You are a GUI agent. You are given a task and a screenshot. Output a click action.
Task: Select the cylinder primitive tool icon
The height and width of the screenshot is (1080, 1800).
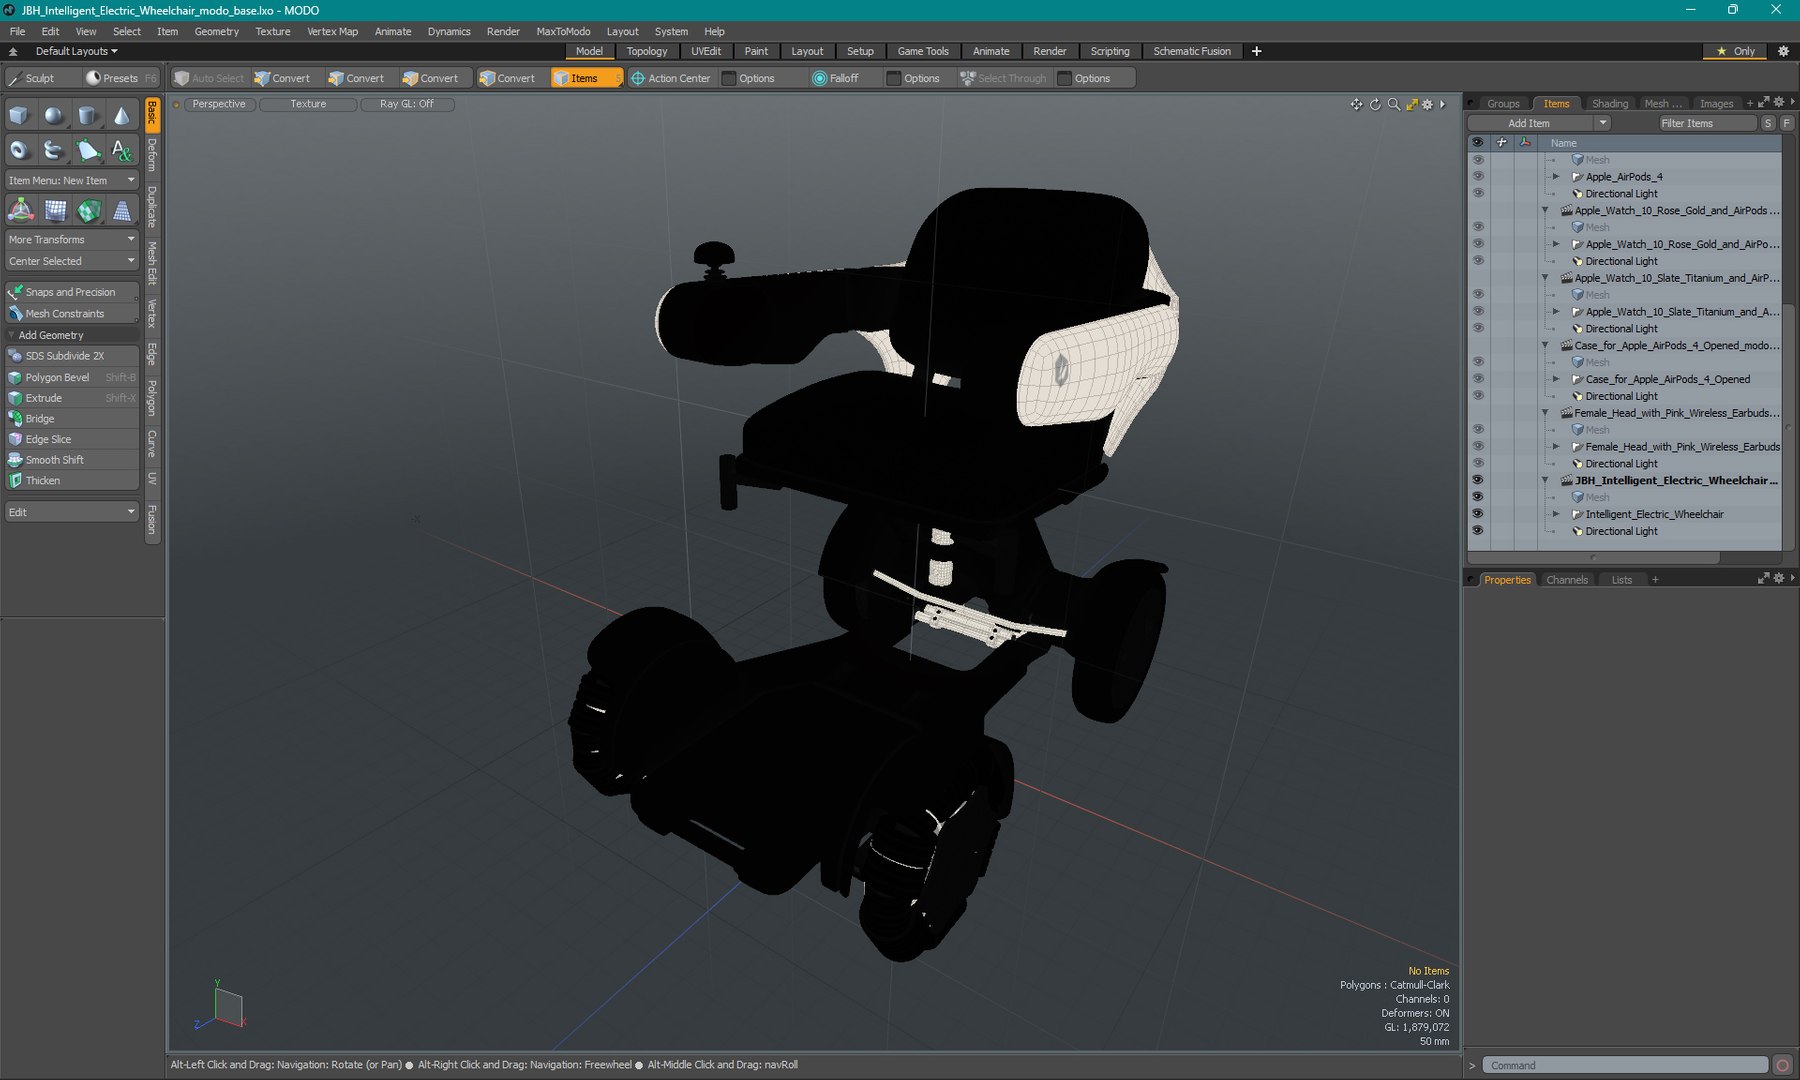click(x=87, y=116)
